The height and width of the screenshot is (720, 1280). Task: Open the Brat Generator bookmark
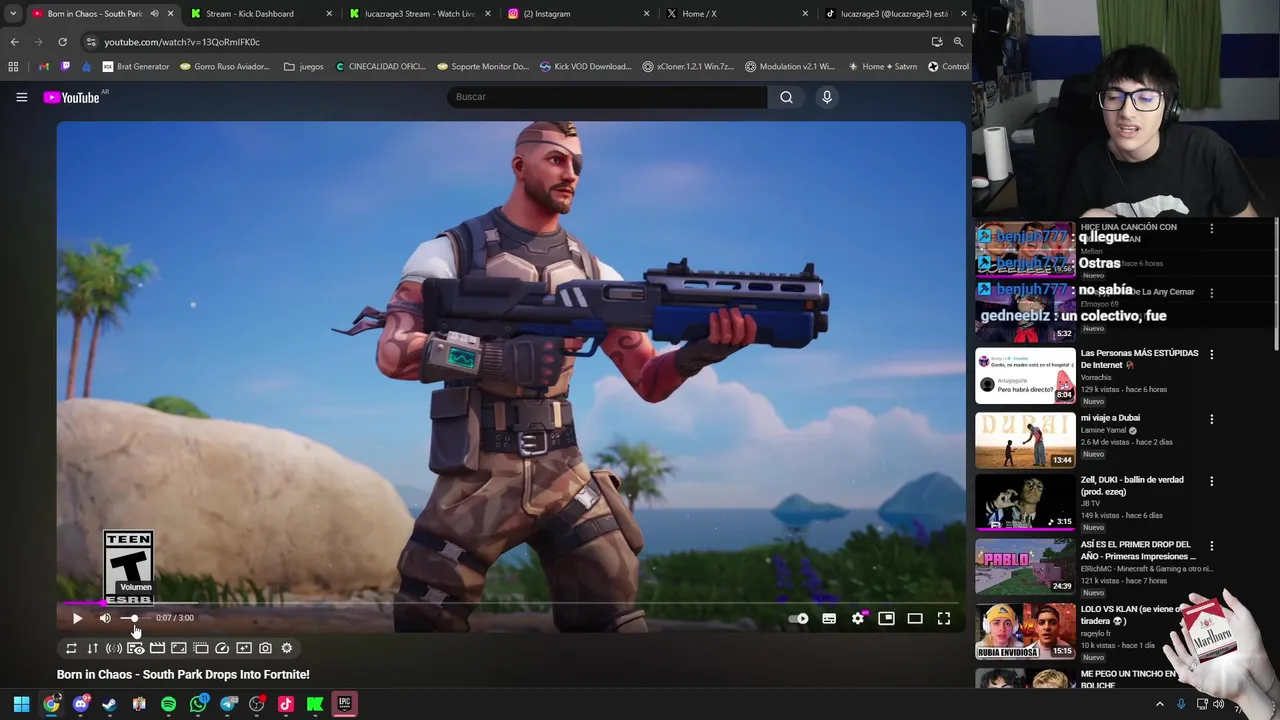[136, 67]
